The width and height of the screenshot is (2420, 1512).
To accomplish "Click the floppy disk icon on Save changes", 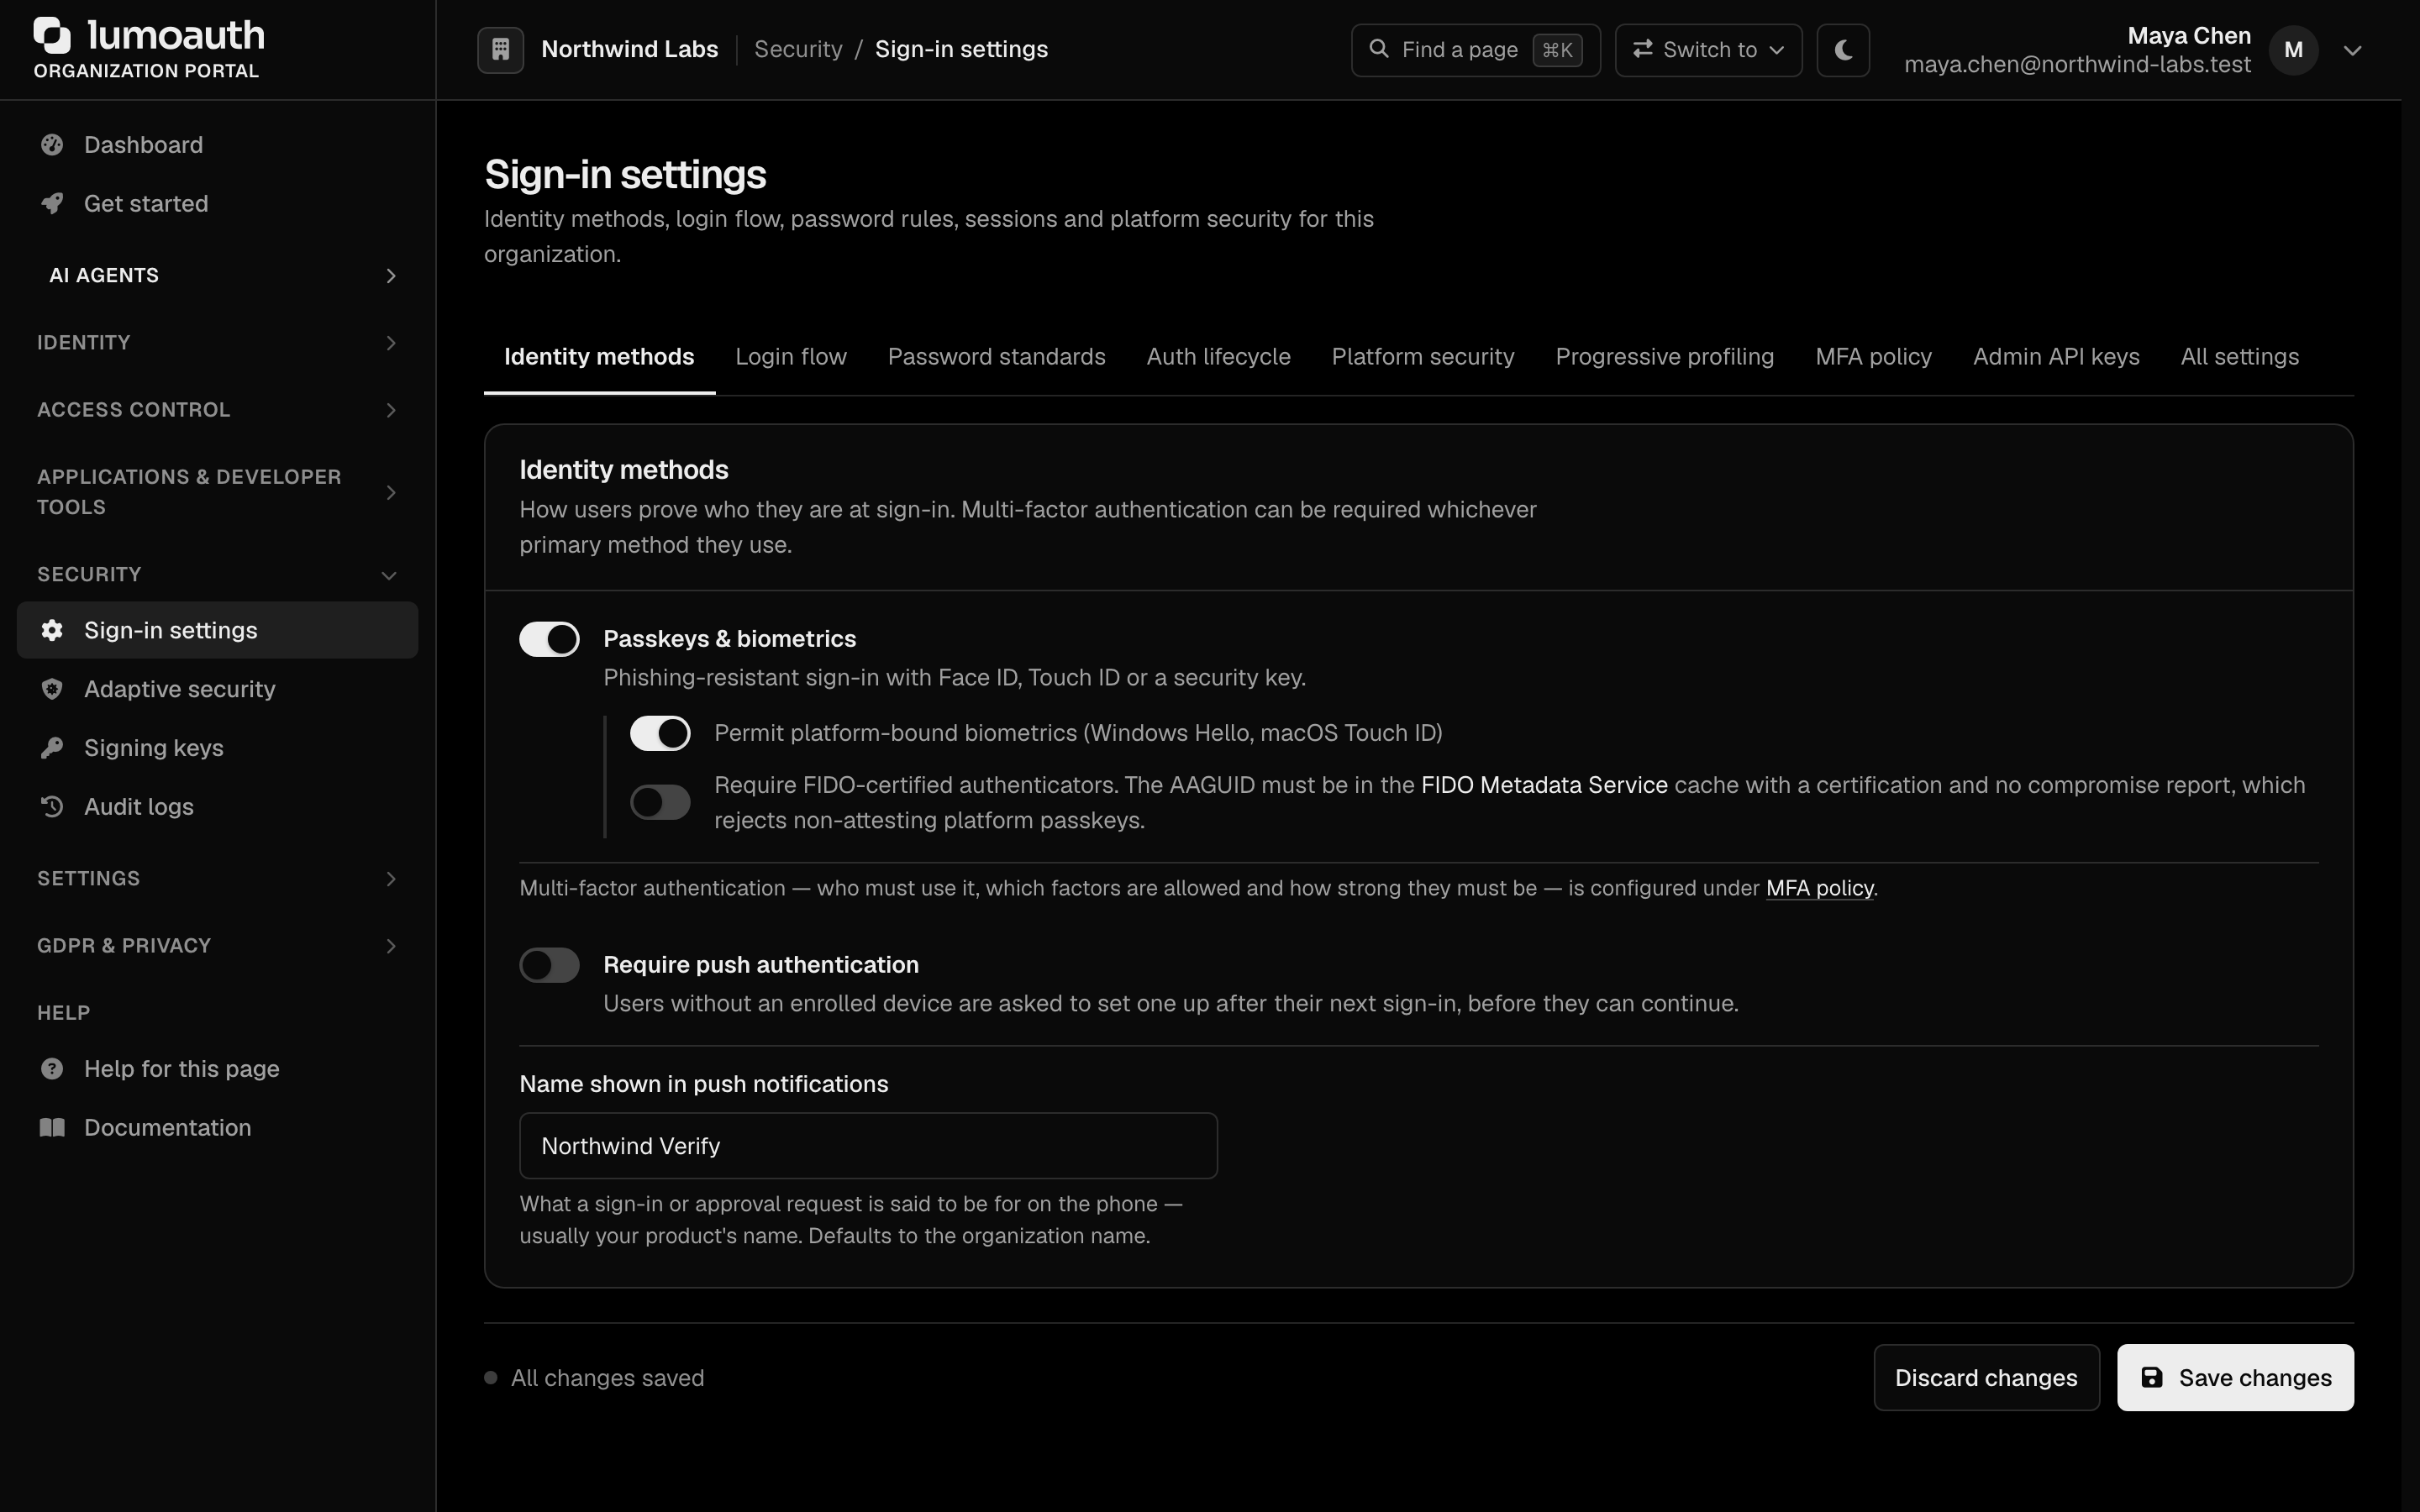I will pos(2152,1377).
